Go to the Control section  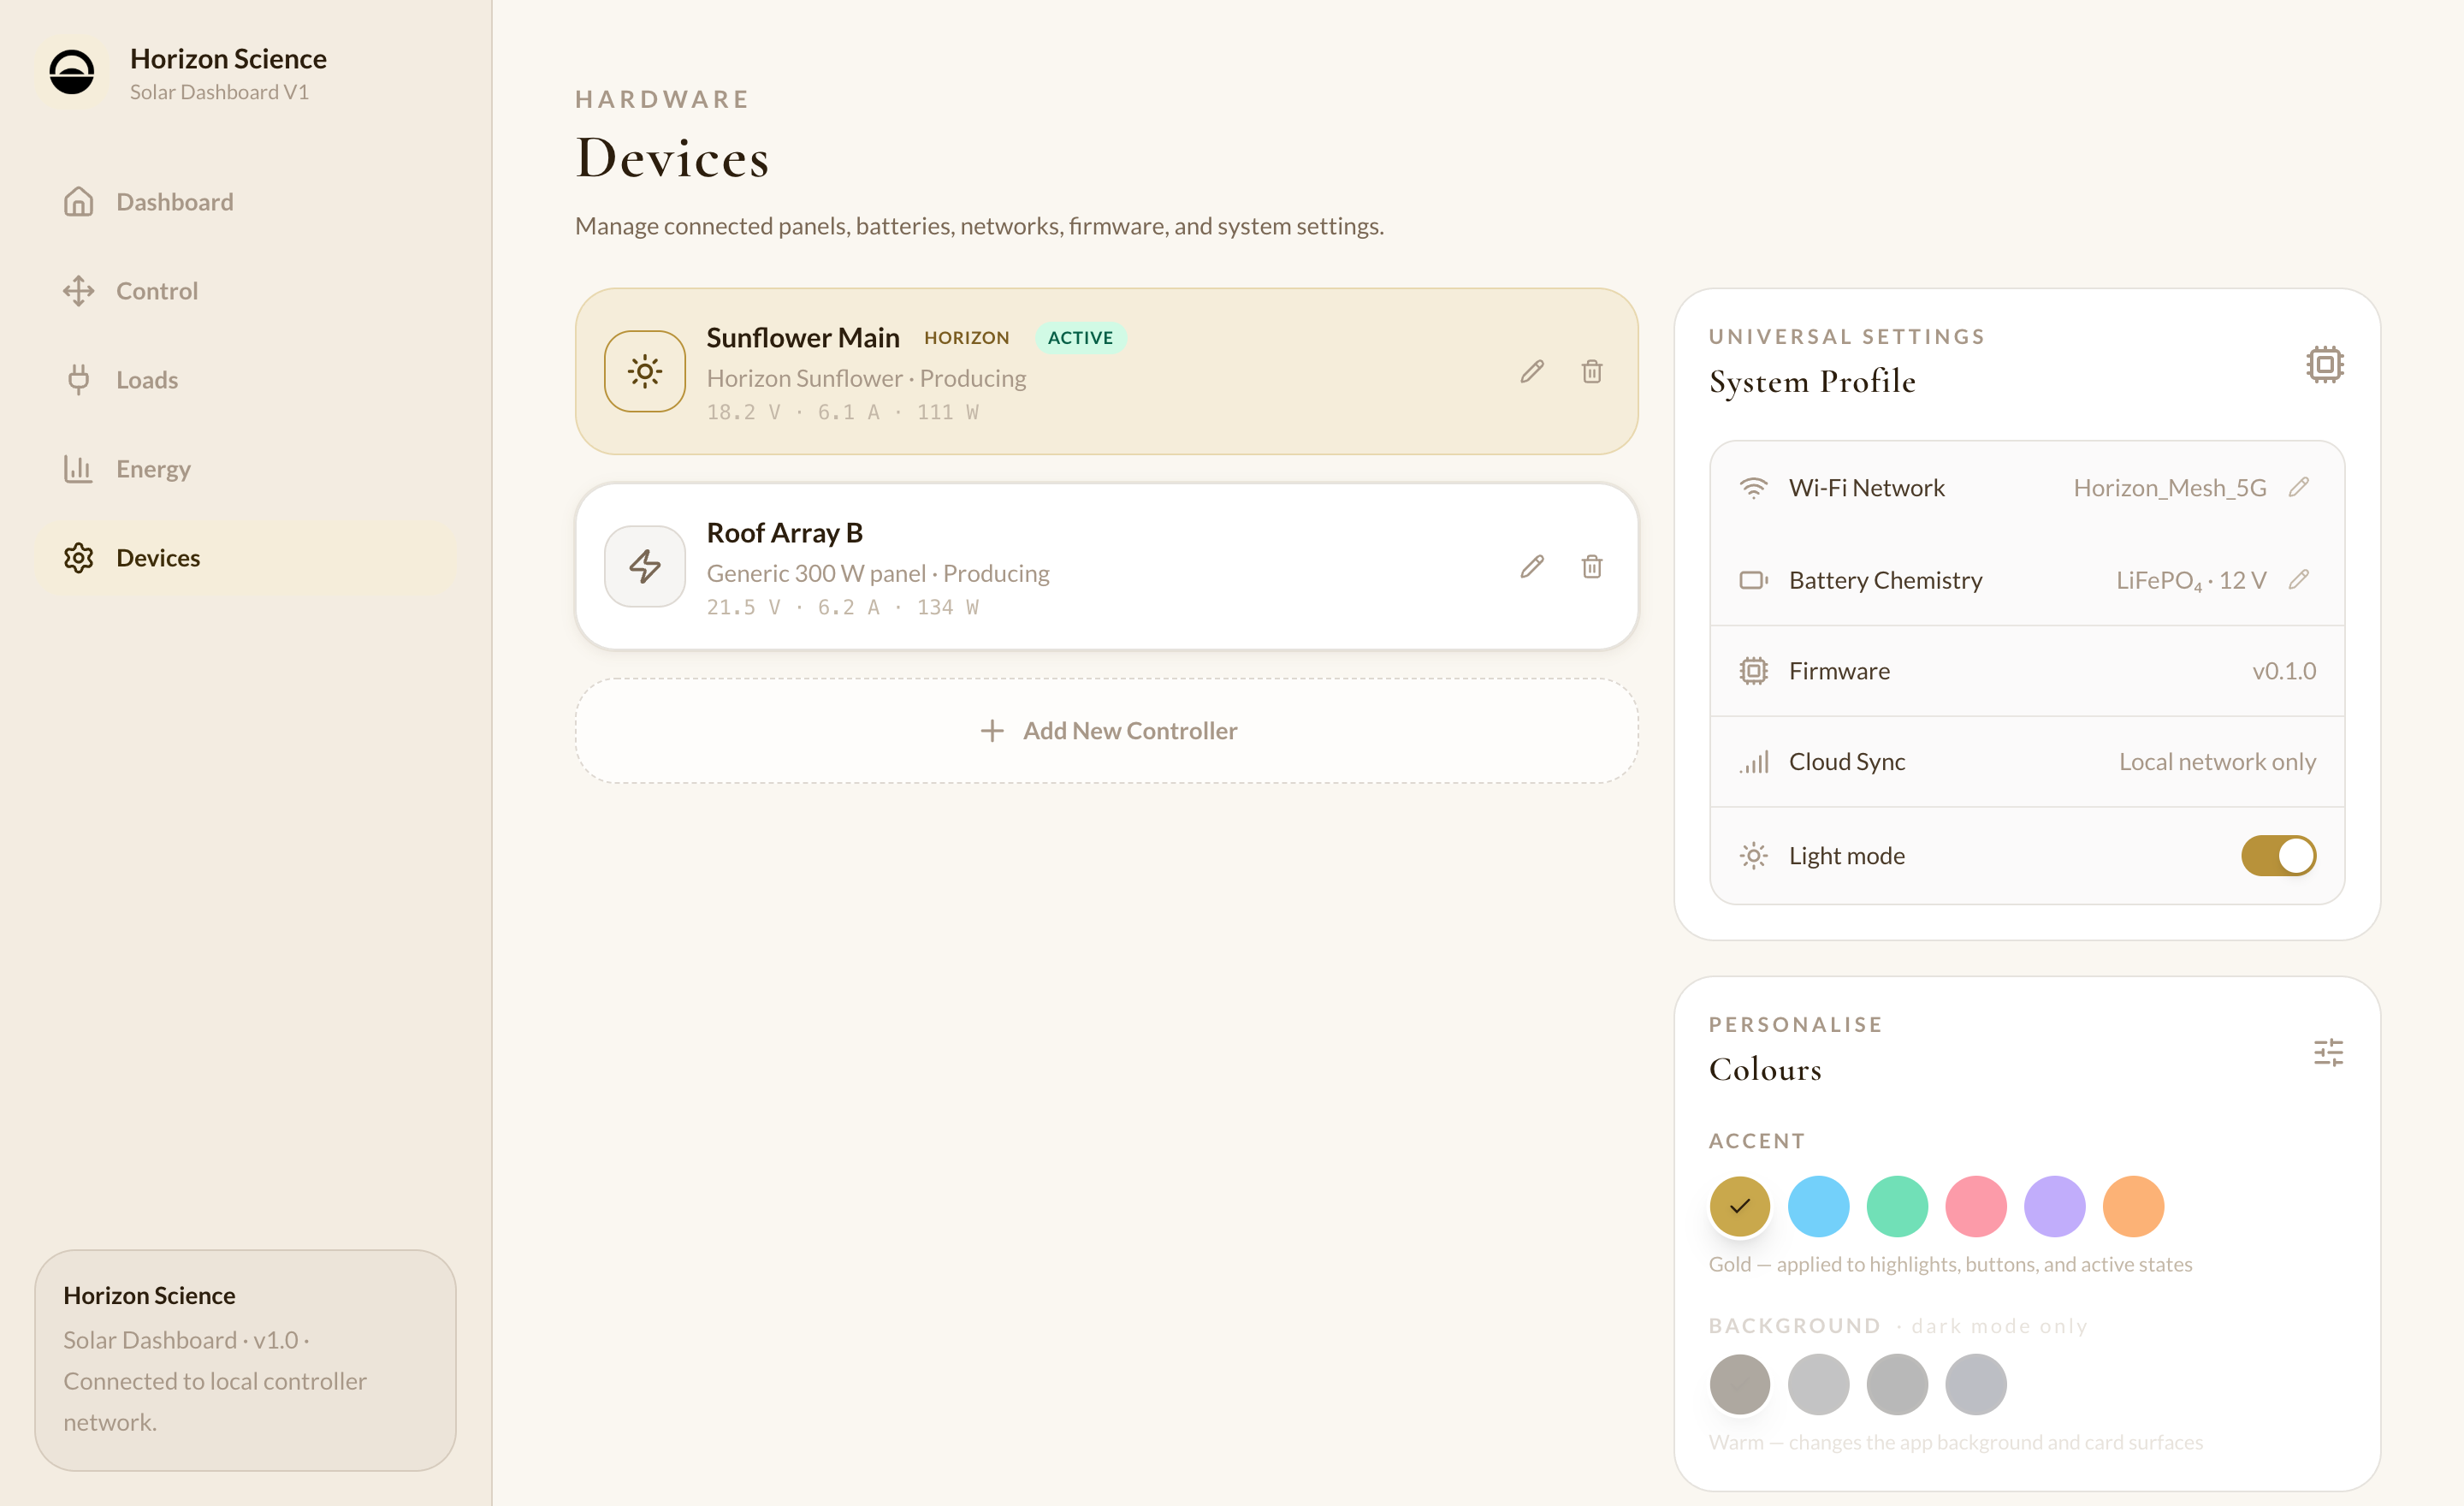(245, 291)
